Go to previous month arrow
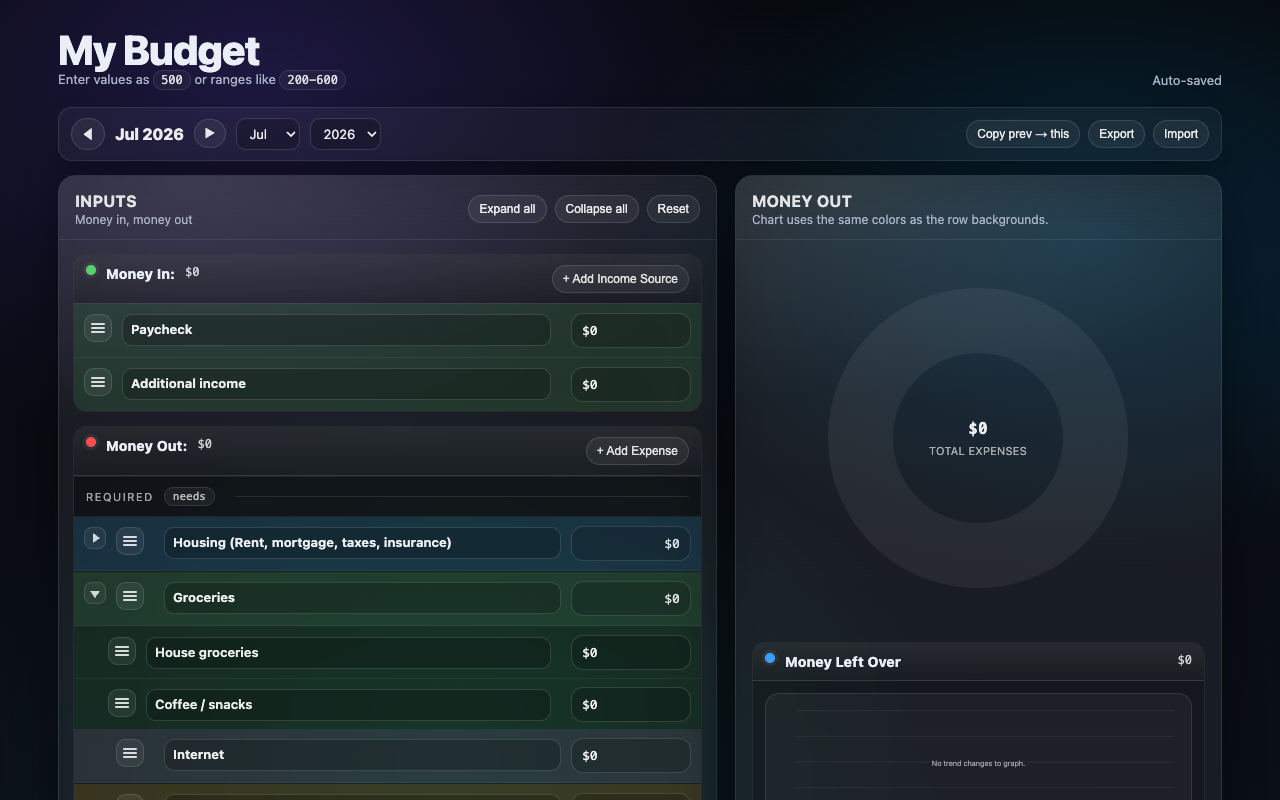Image resolution: width=1280 pixels, height=800 pixels. tap(88, 134)
